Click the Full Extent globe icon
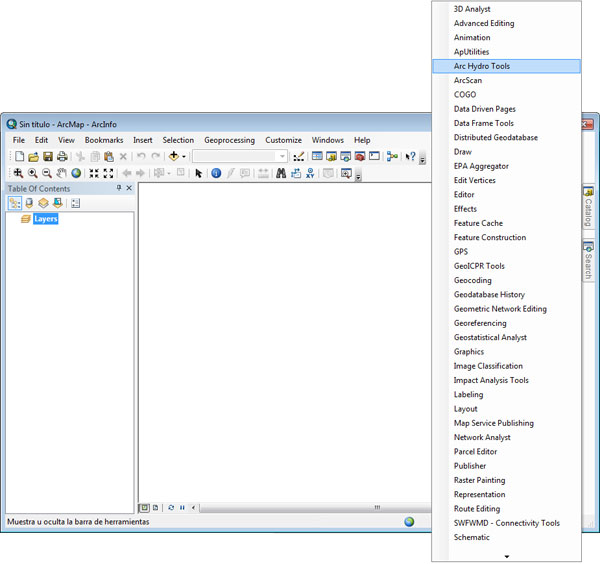 [76, 173]
